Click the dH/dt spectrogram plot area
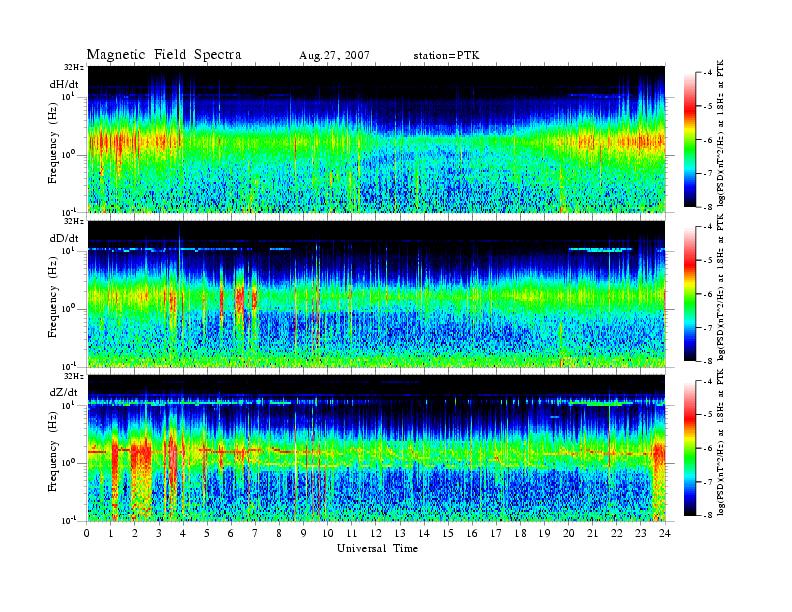This screenshot has width=792, height=612. [x=376, y=139]
